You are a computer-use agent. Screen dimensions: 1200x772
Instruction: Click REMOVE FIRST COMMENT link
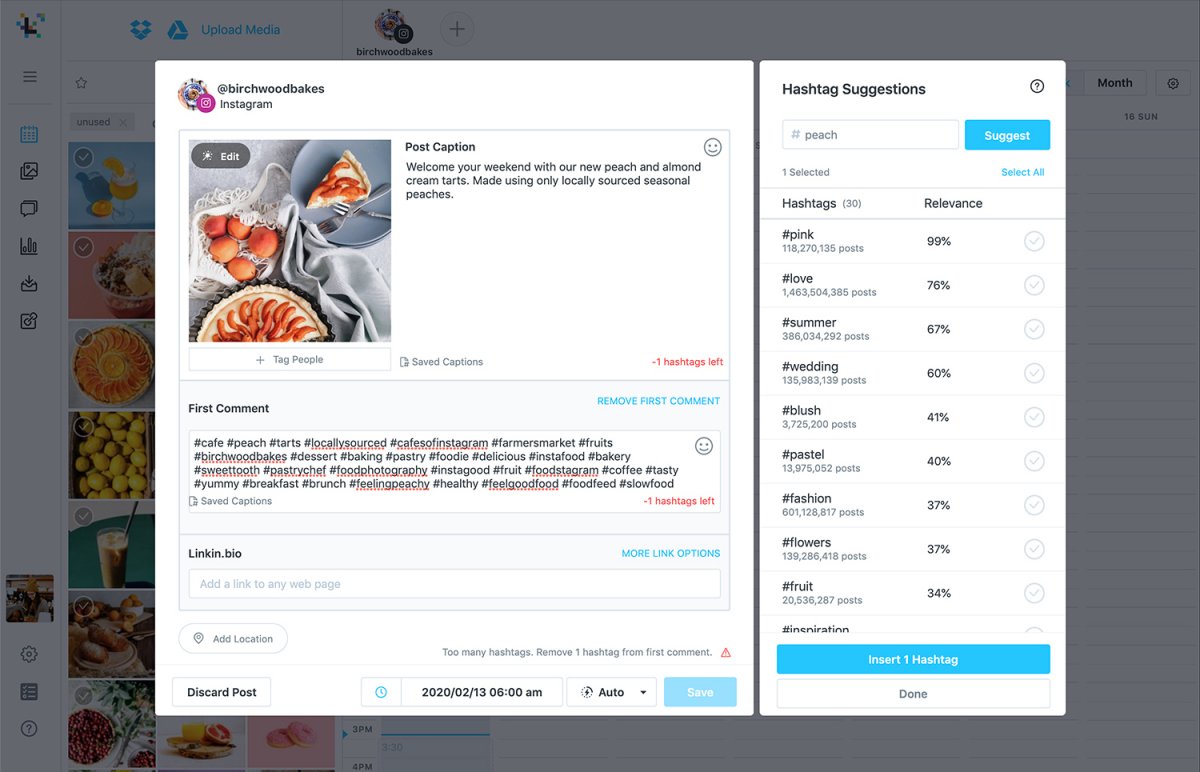[x=658, y=401]
